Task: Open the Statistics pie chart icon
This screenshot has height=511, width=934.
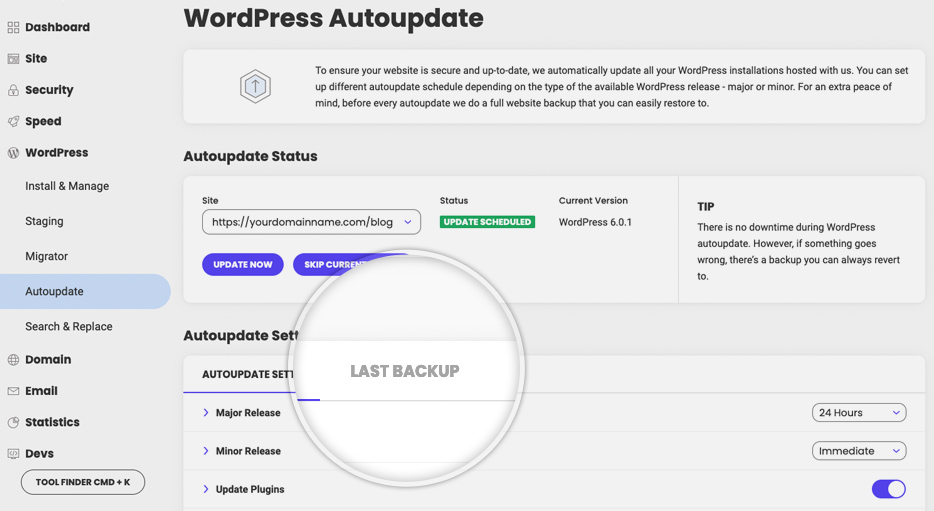Action: pos(13,422)
